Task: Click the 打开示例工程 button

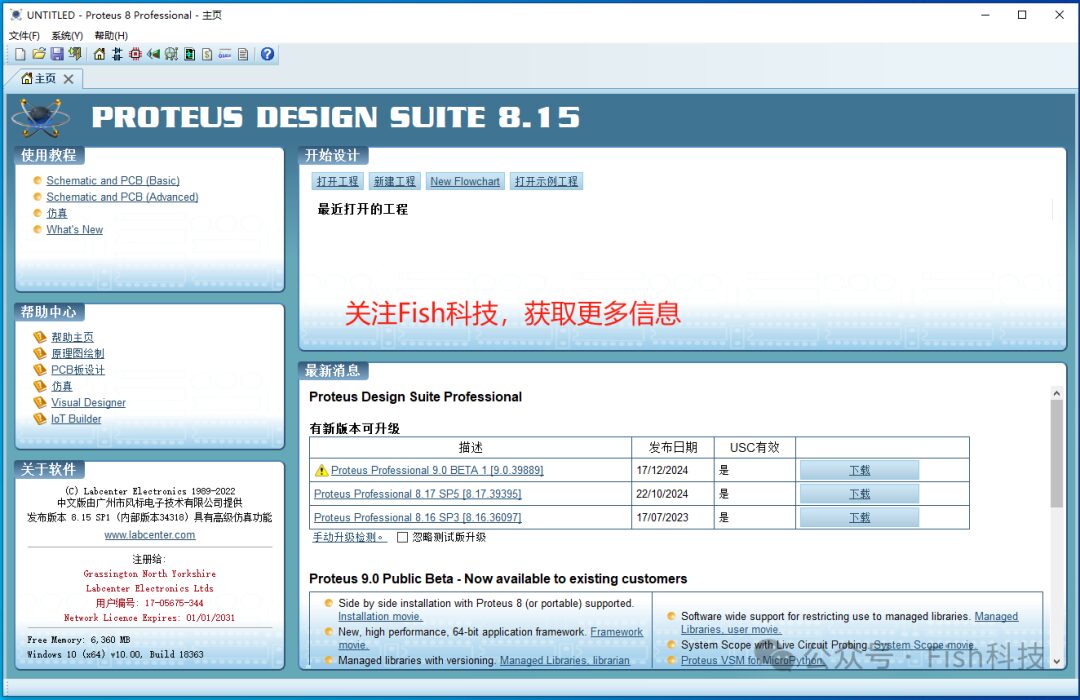Action: [546, 181]
